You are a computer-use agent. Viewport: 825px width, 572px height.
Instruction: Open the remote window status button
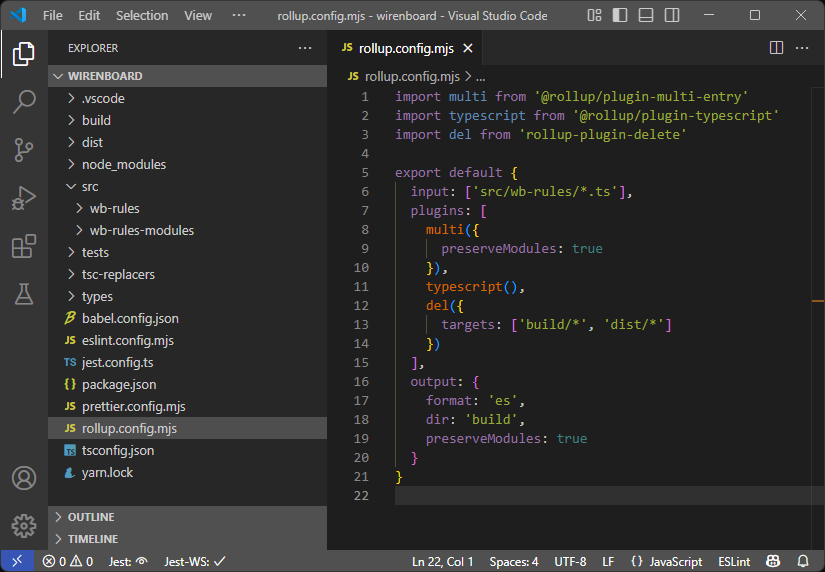(17, 562)
